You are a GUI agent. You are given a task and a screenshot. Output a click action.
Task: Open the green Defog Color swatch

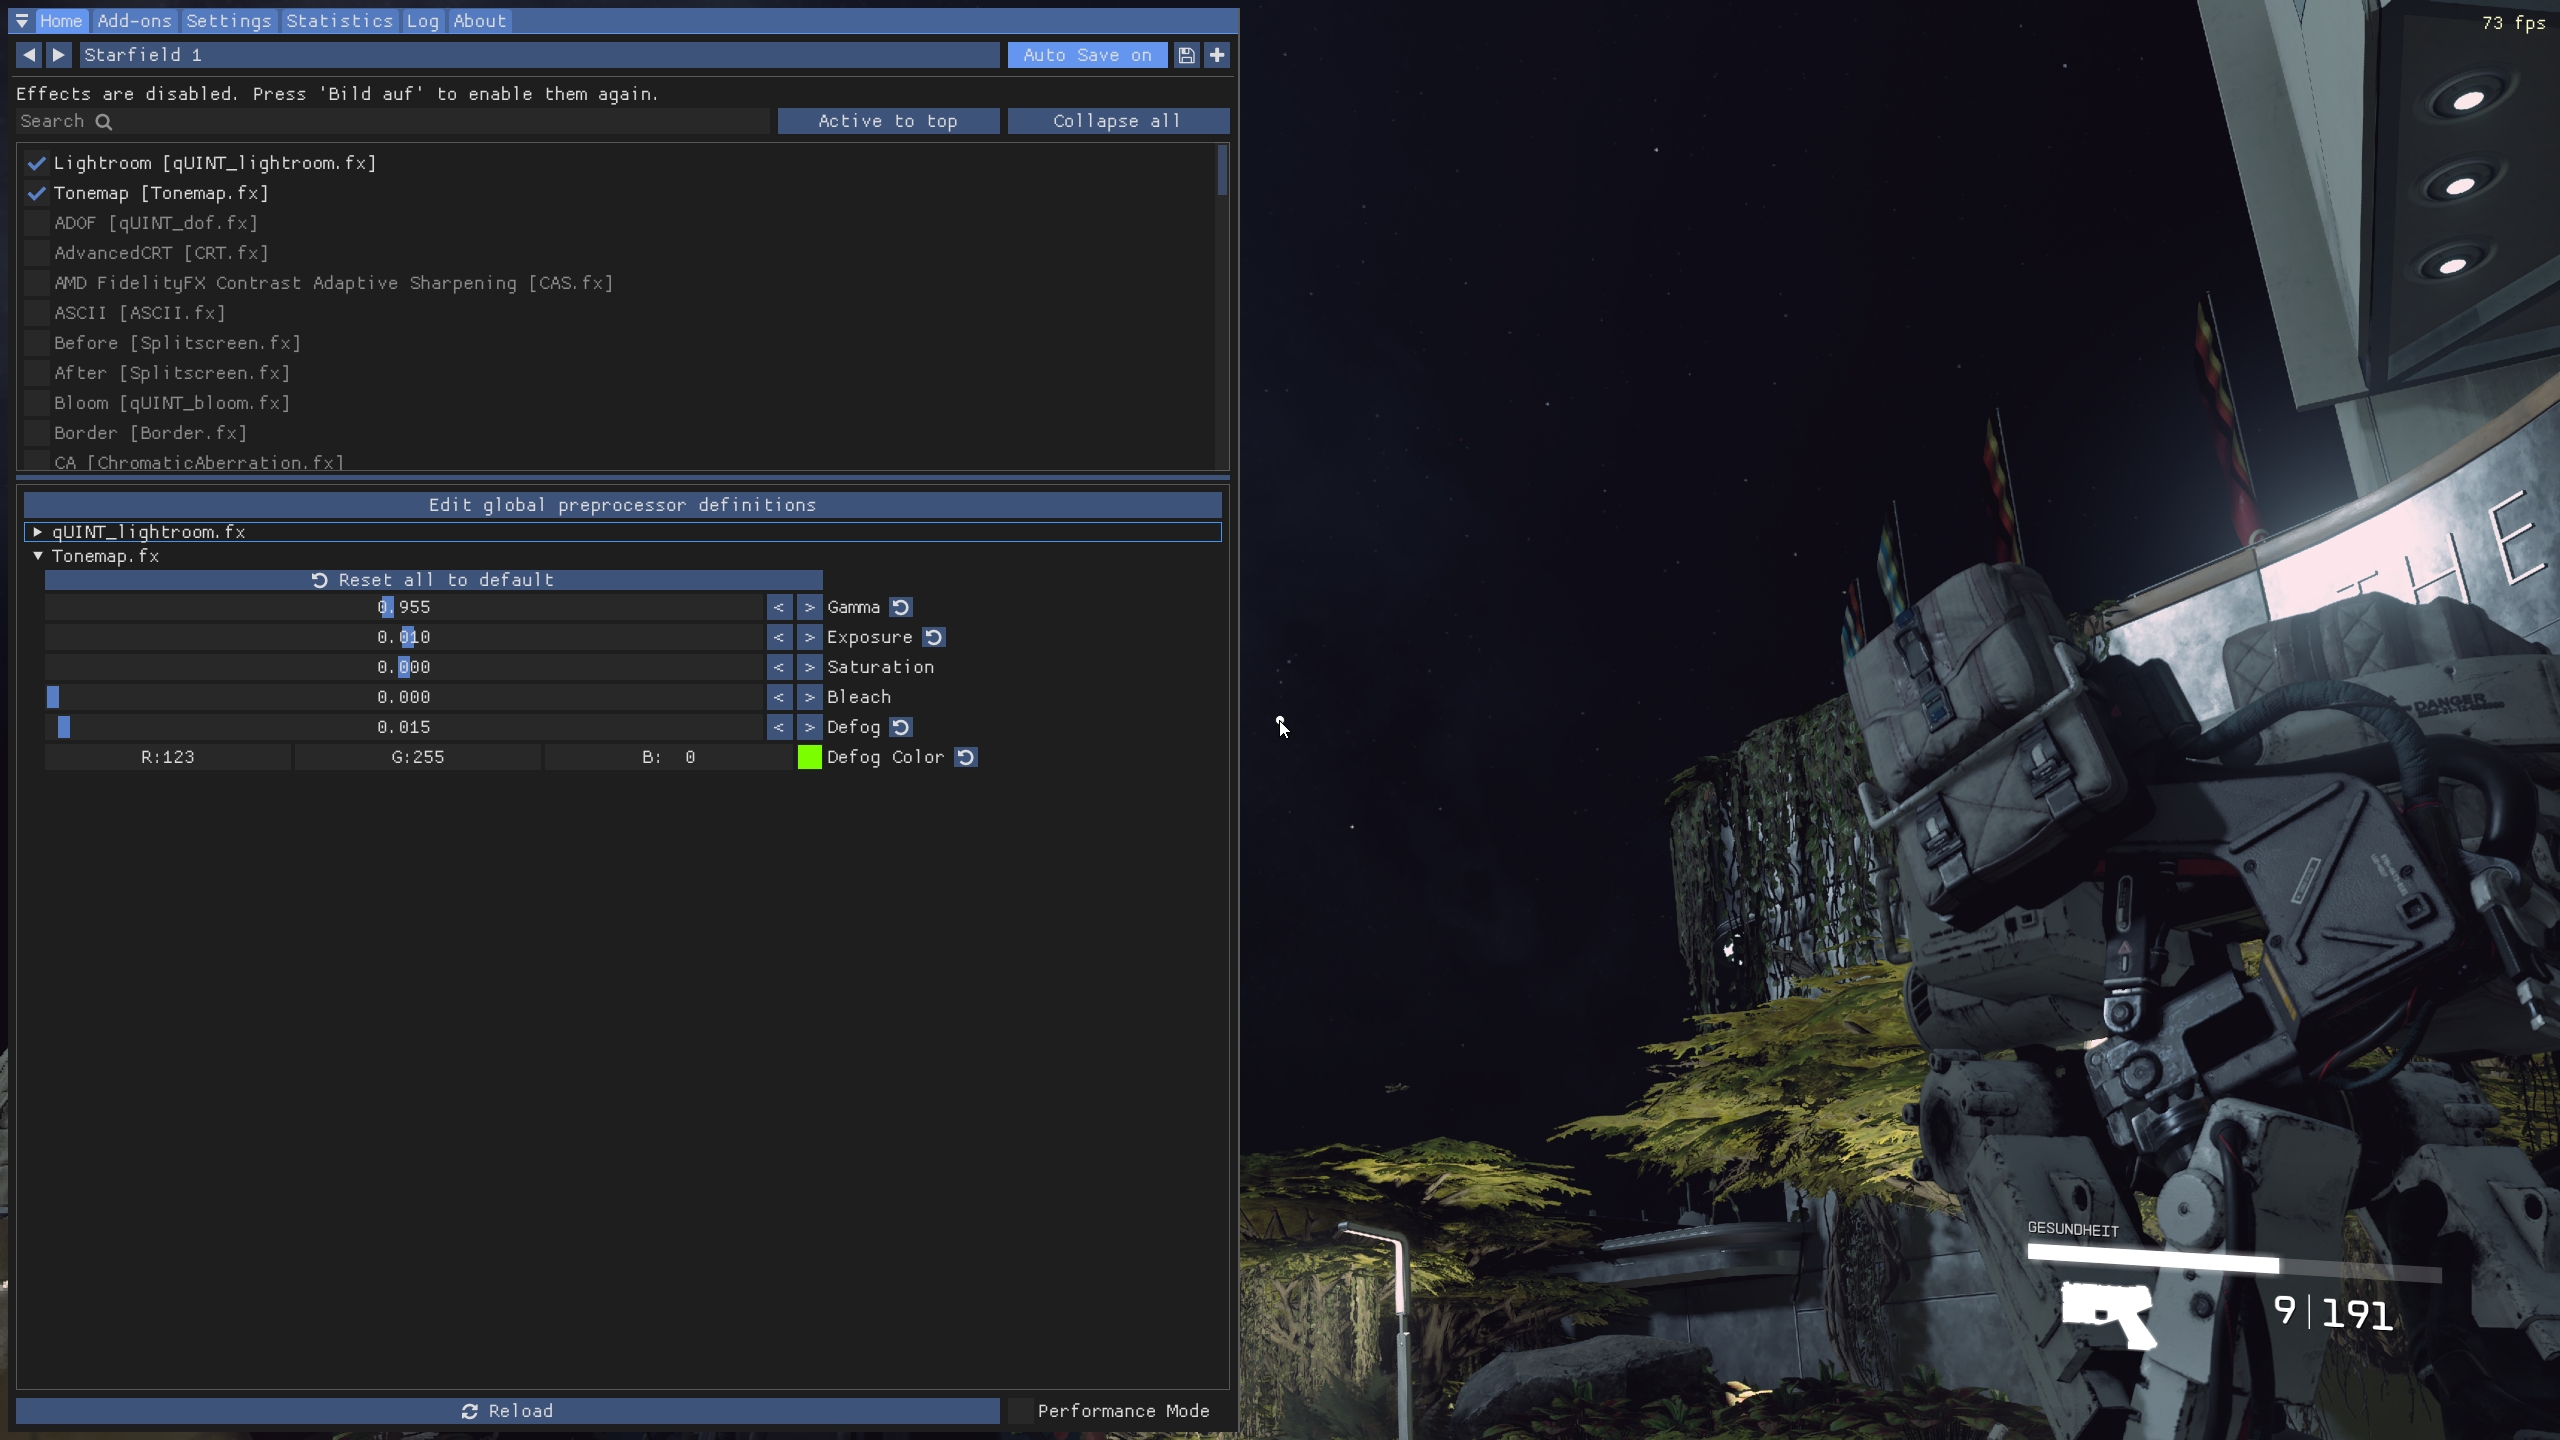coord(809,757)
